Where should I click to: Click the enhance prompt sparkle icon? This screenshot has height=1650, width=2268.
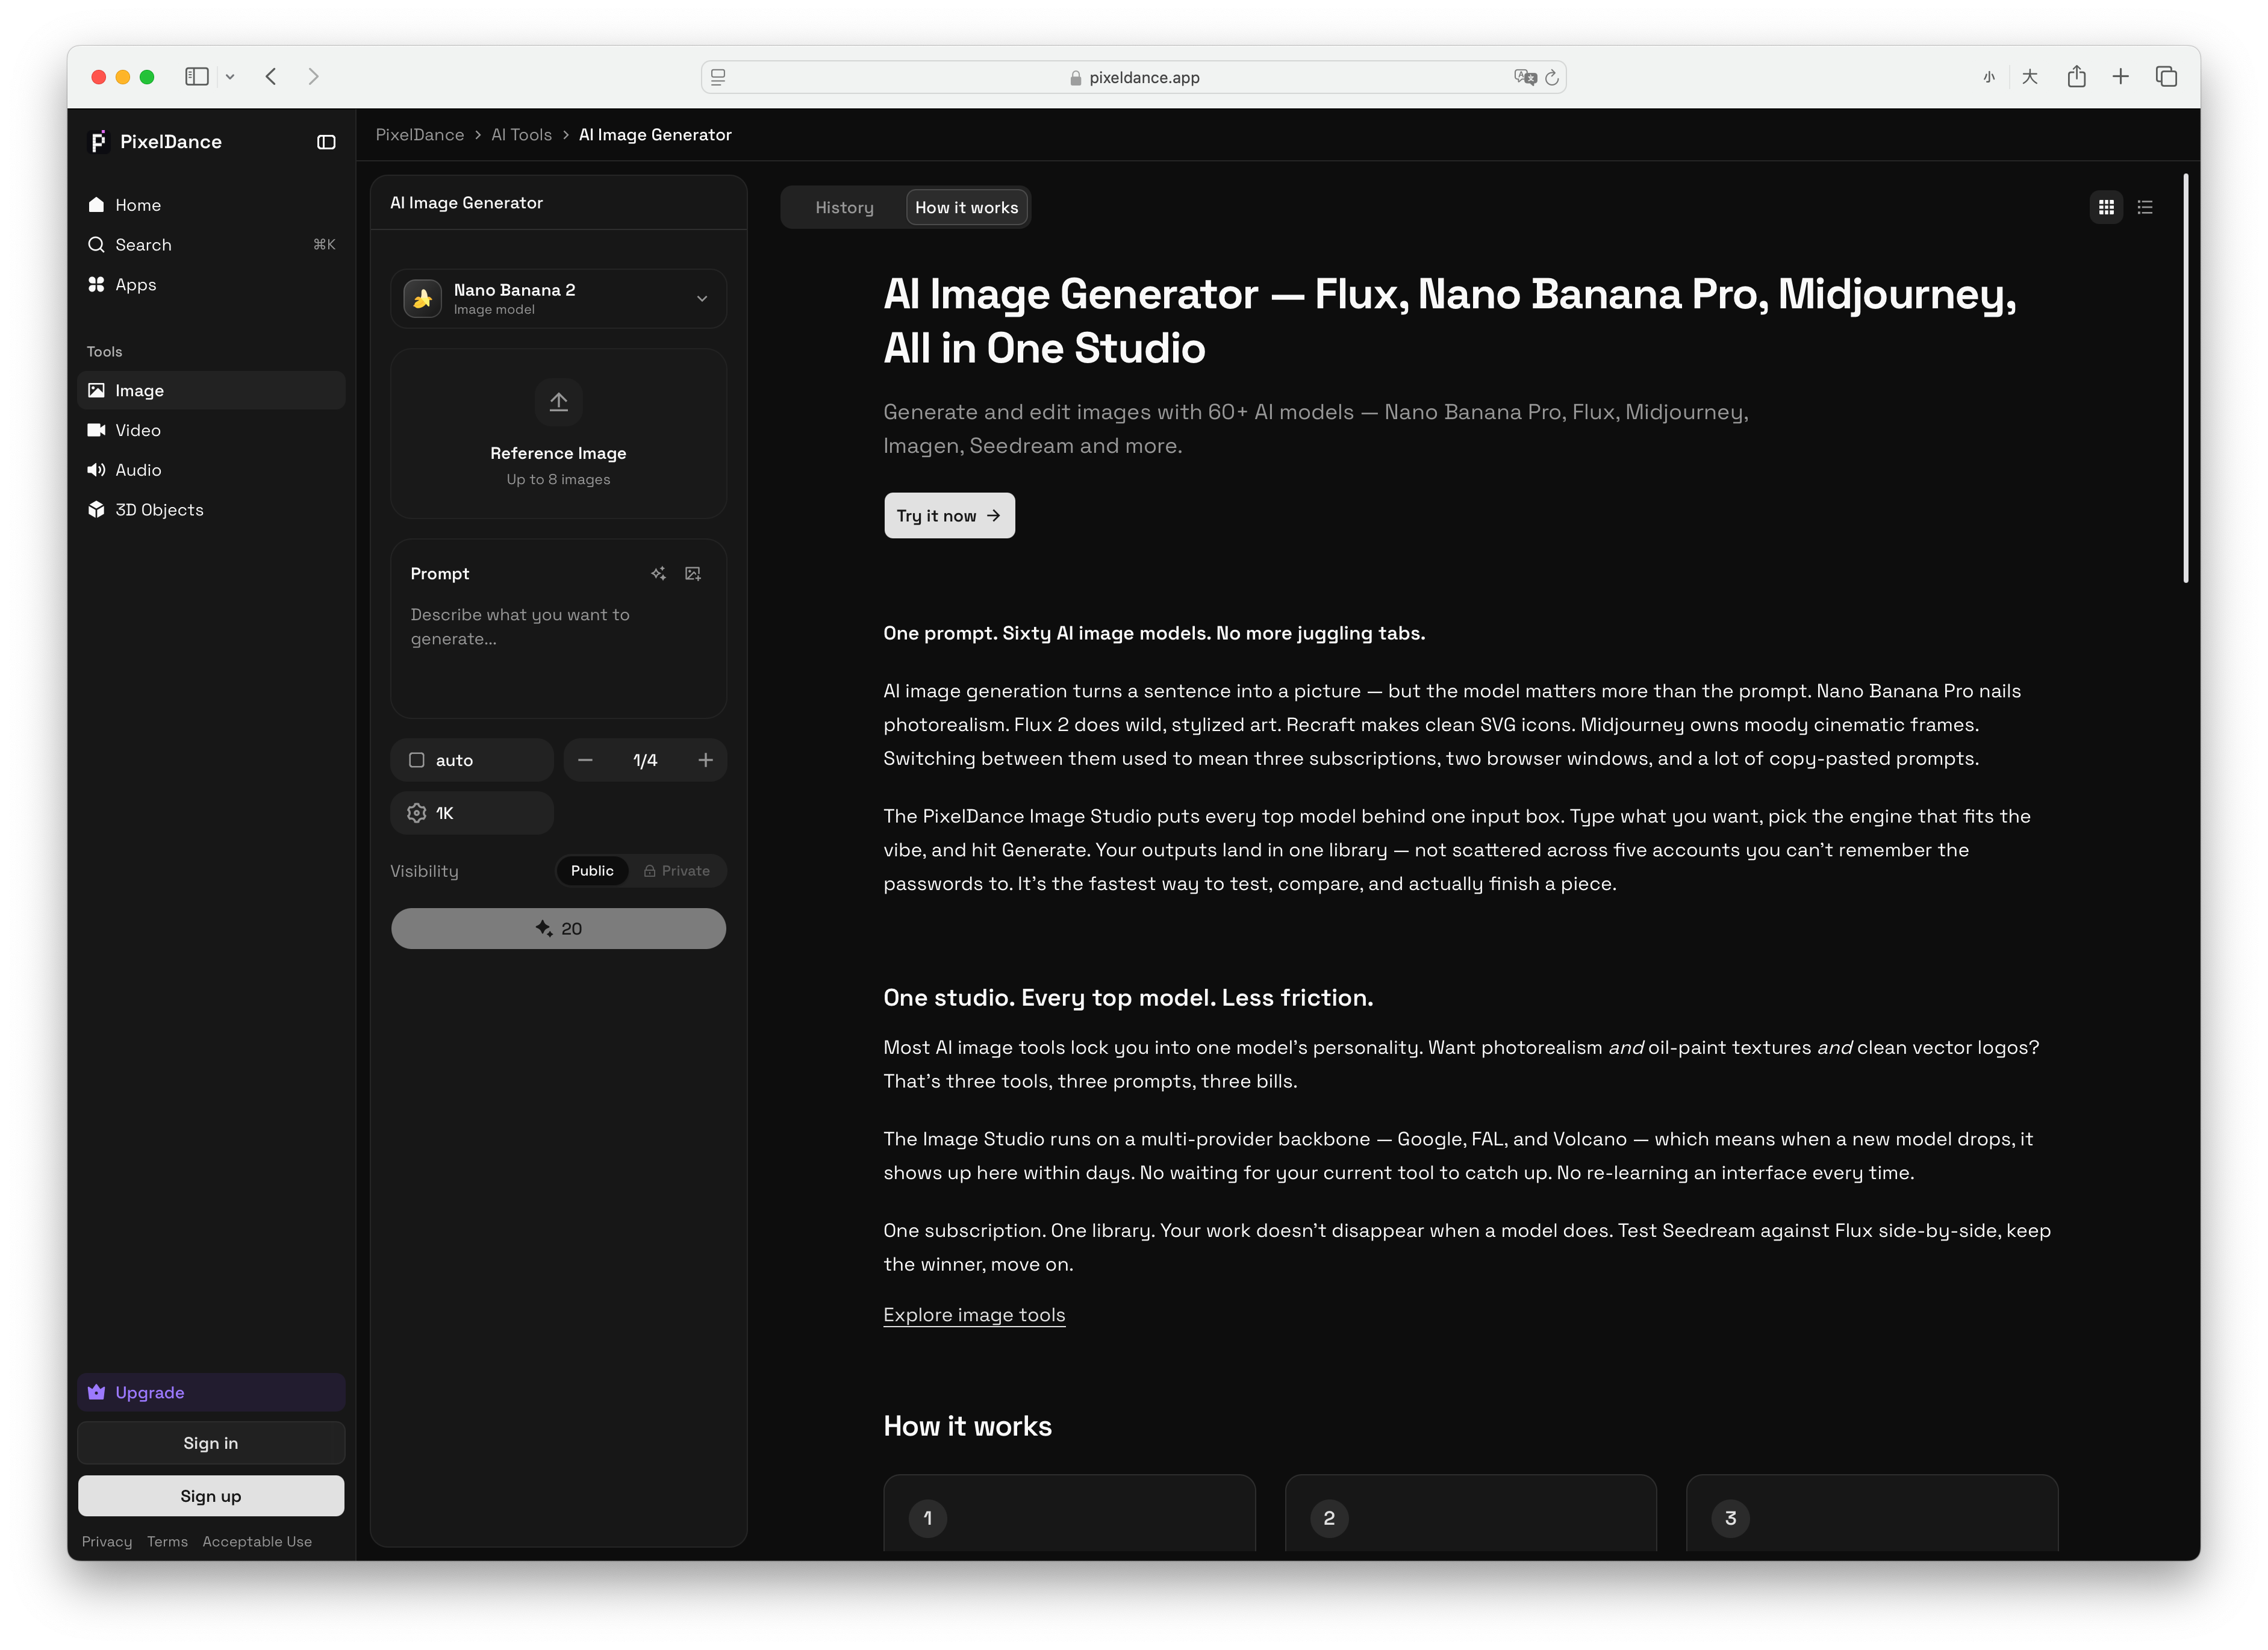(x=658, y=573)
